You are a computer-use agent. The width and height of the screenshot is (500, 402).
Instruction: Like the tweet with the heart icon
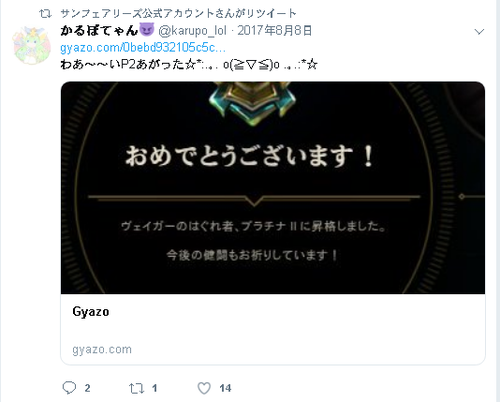204,388
